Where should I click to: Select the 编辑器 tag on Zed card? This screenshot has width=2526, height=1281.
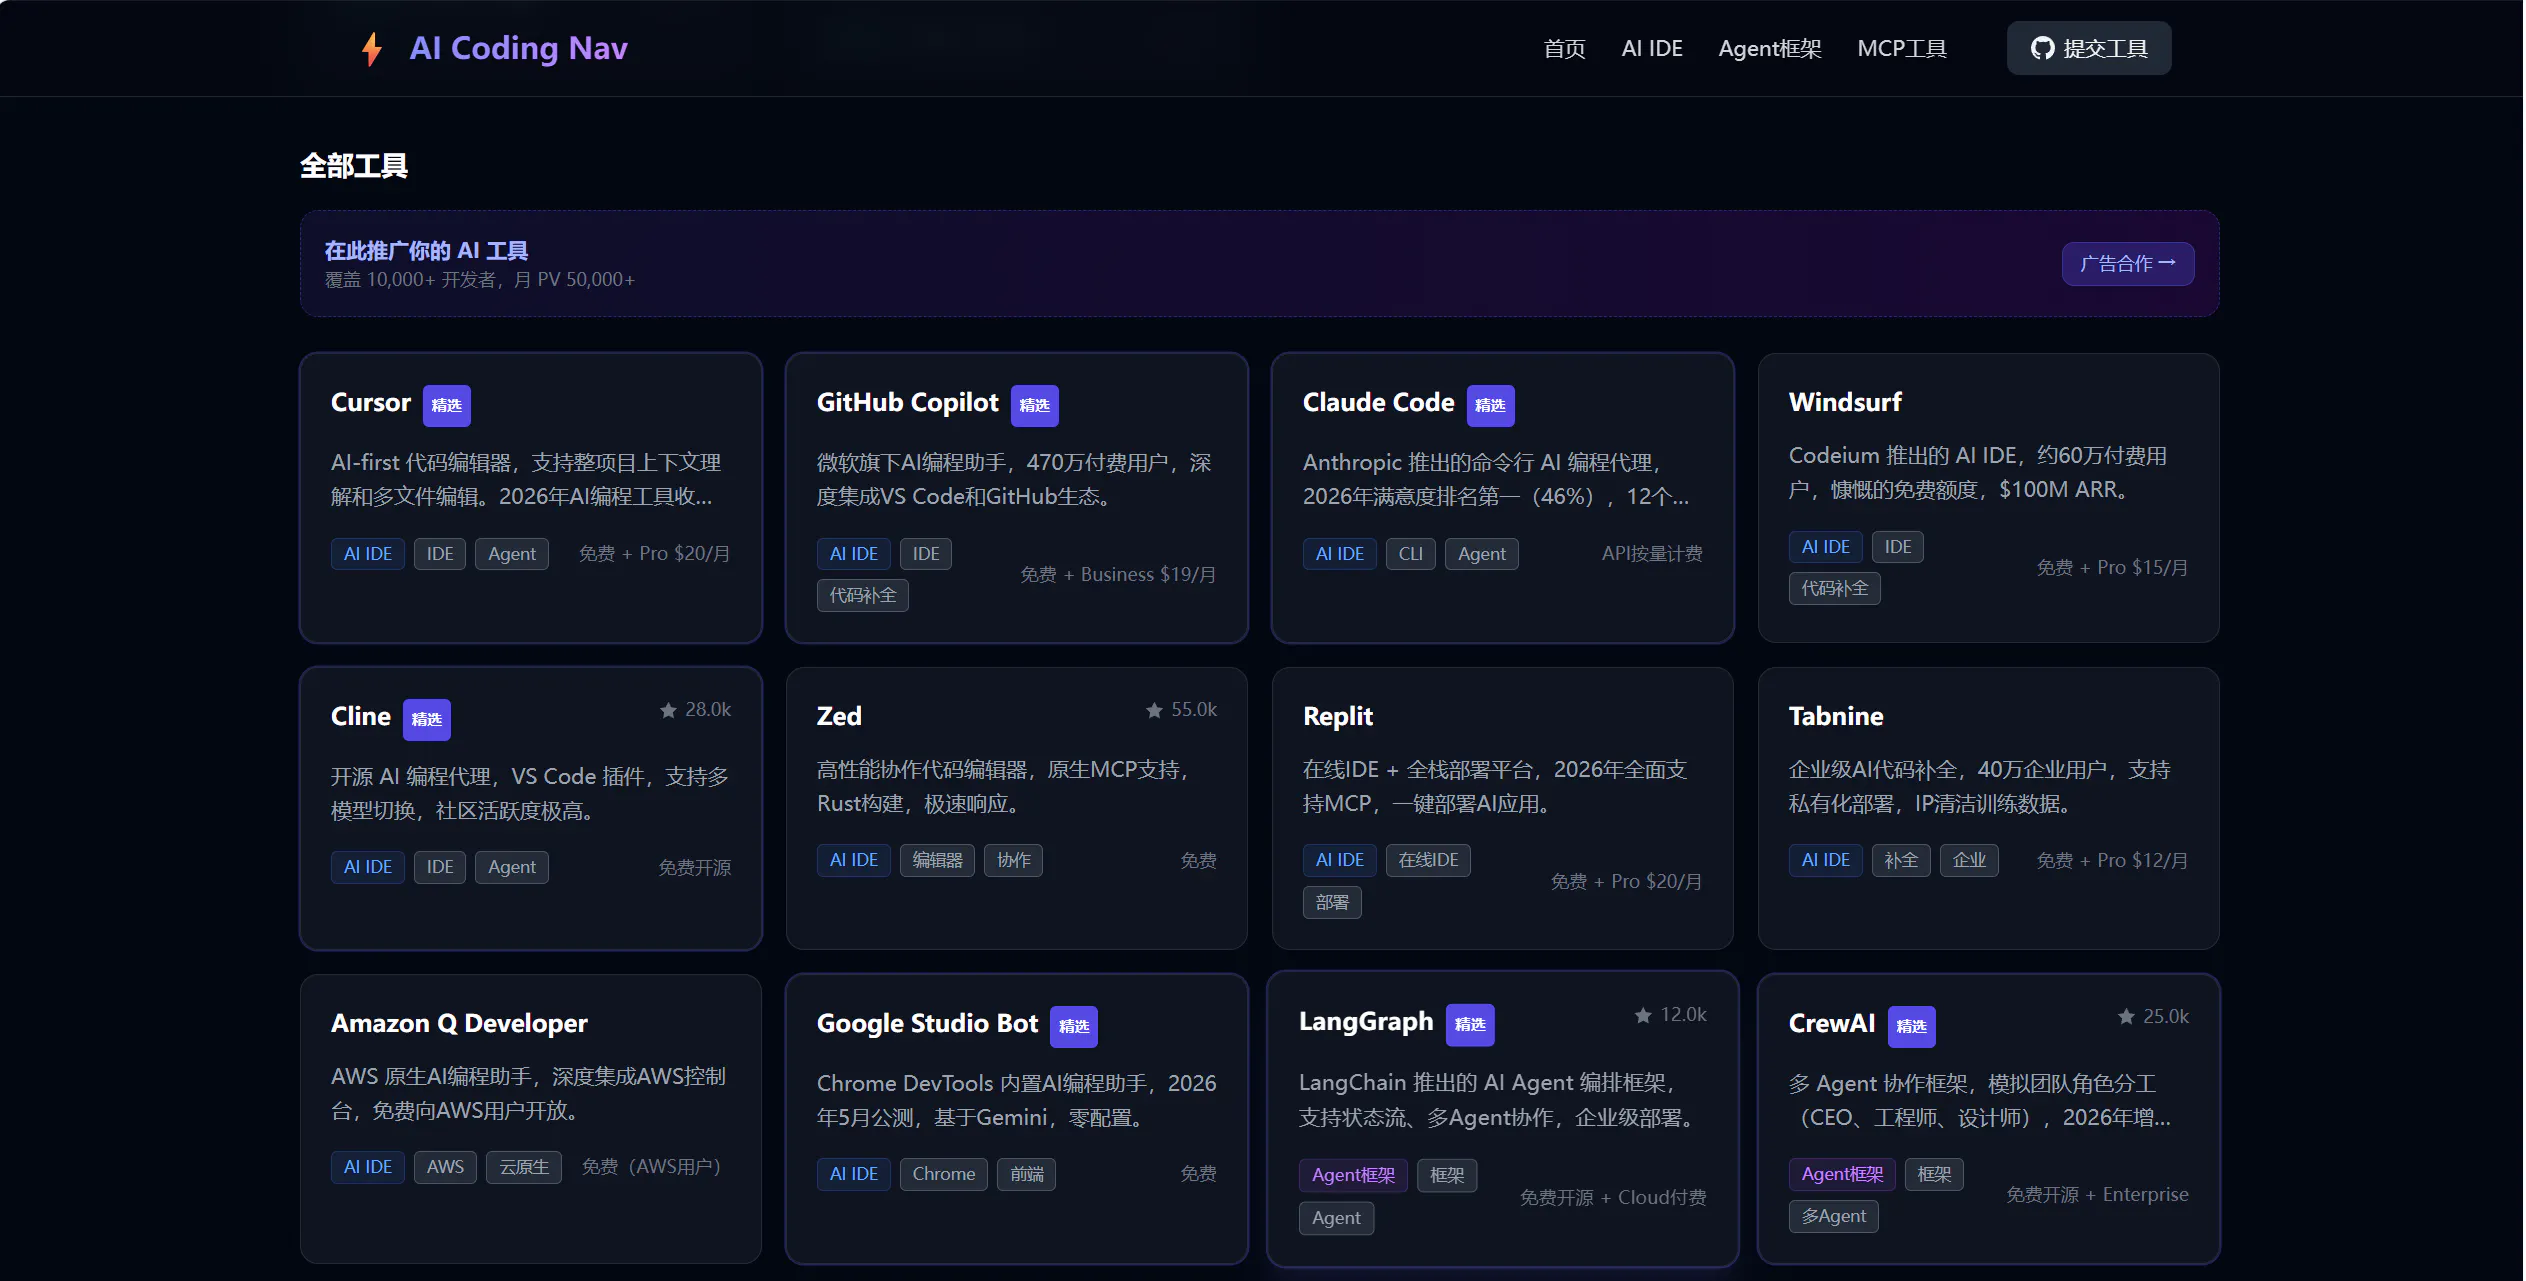pyautogui.click(x=938, y=861)
